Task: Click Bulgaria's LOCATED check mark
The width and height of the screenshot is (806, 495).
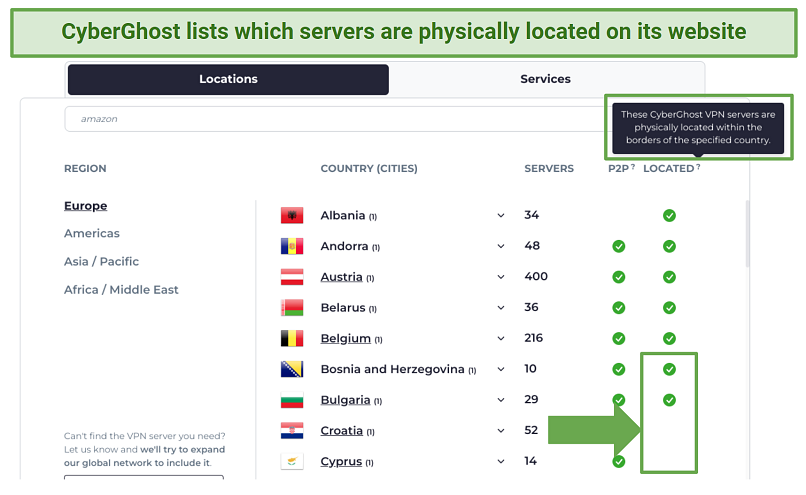Action: pyautogui.click(x=669, y=400)
